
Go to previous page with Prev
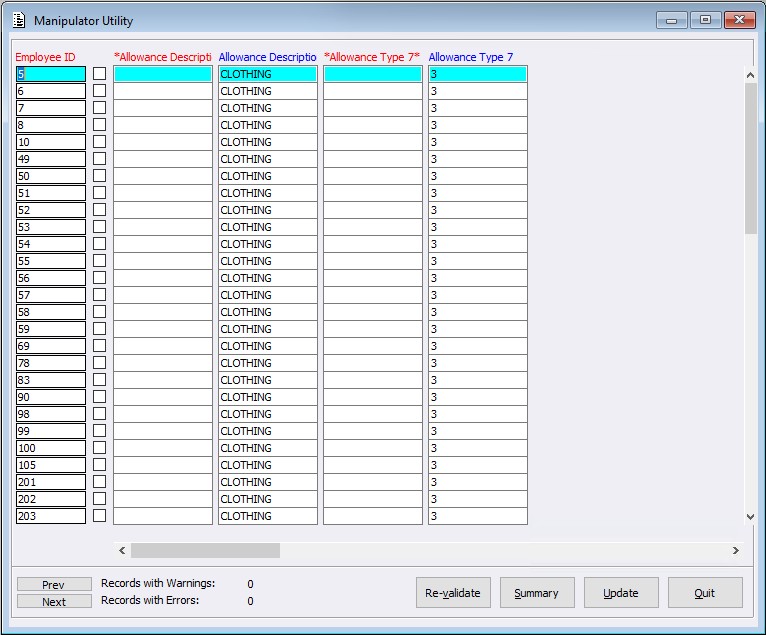click(x=54, y=584)
